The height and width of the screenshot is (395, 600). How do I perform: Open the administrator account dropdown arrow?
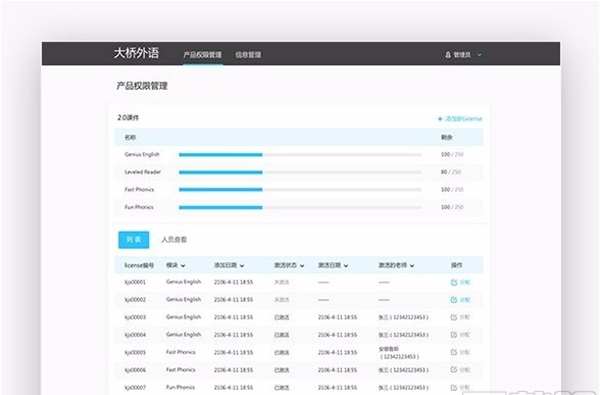pyautogui.click(x=479, y=55)
